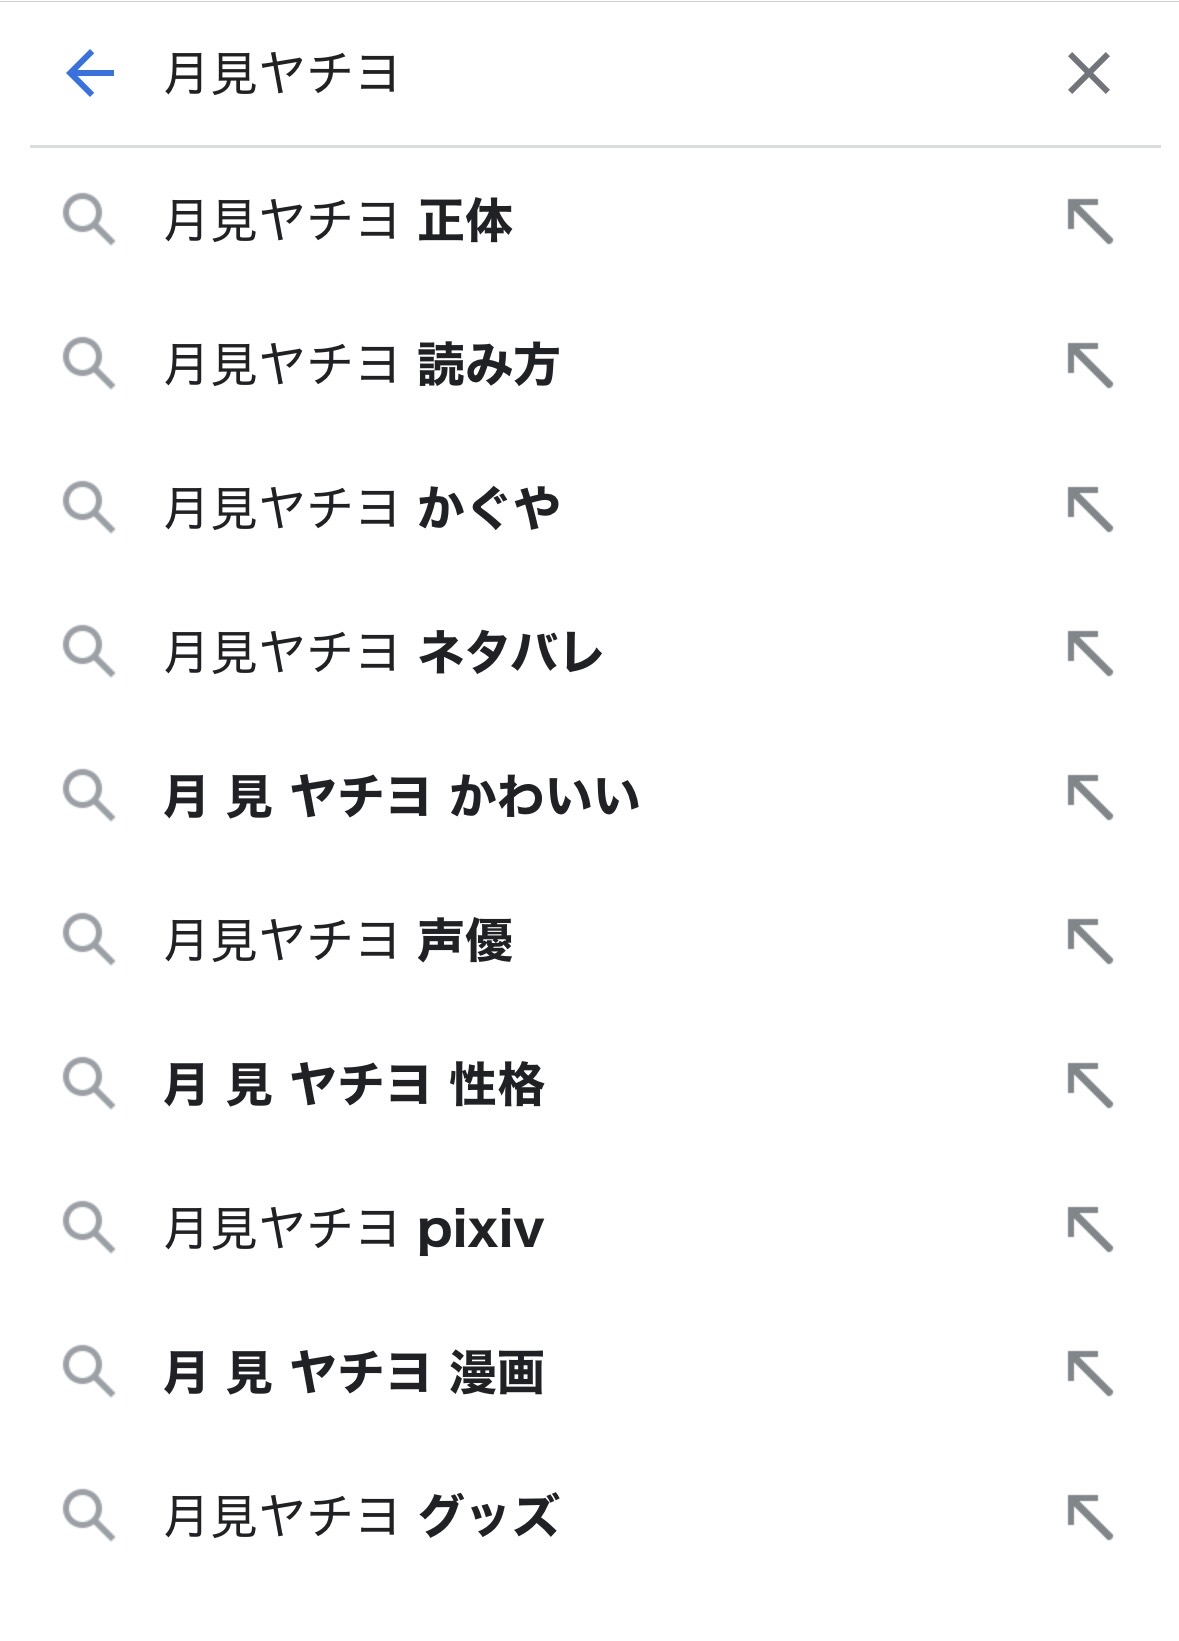
Task: Open the 月見ヤチヨ 漫画 suggestion
Action: click(354, 1373)
